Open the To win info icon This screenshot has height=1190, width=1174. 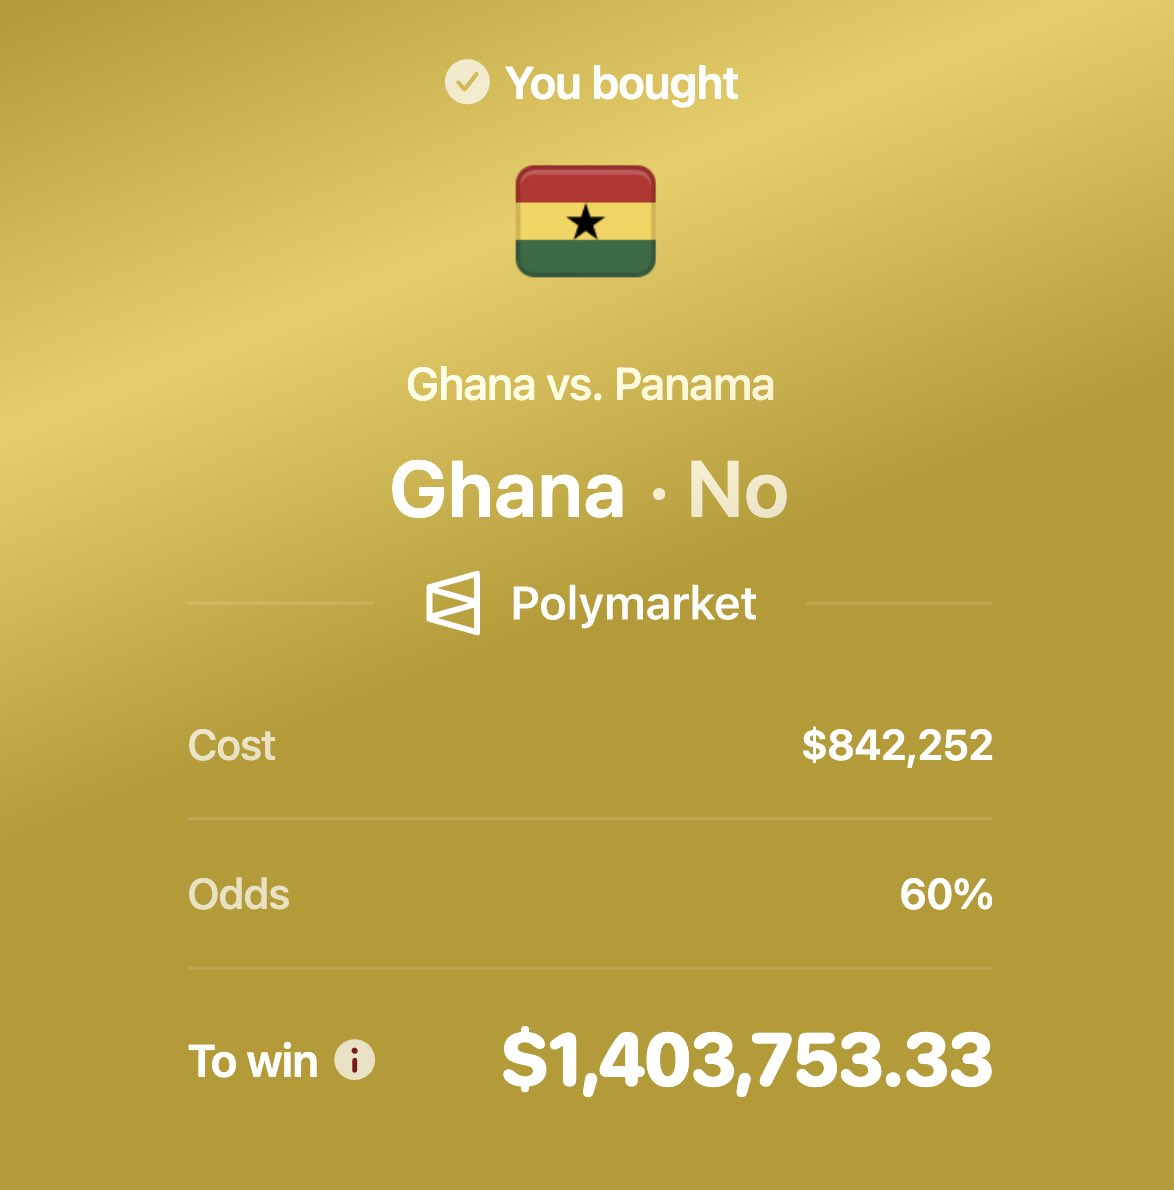354,1059
